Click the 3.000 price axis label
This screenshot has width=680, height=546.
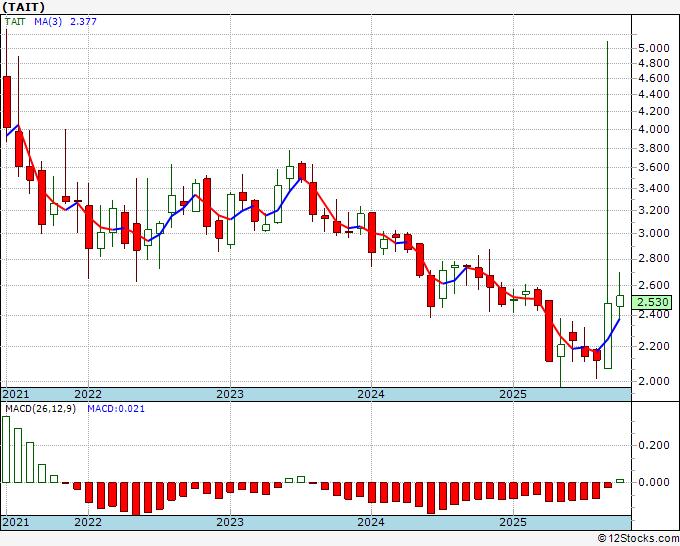pos(654,233)
